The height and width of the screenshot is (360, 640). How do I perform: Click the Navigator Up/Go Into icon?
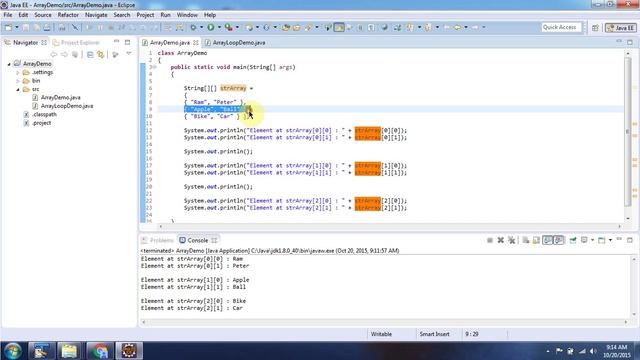coord(75,54)
